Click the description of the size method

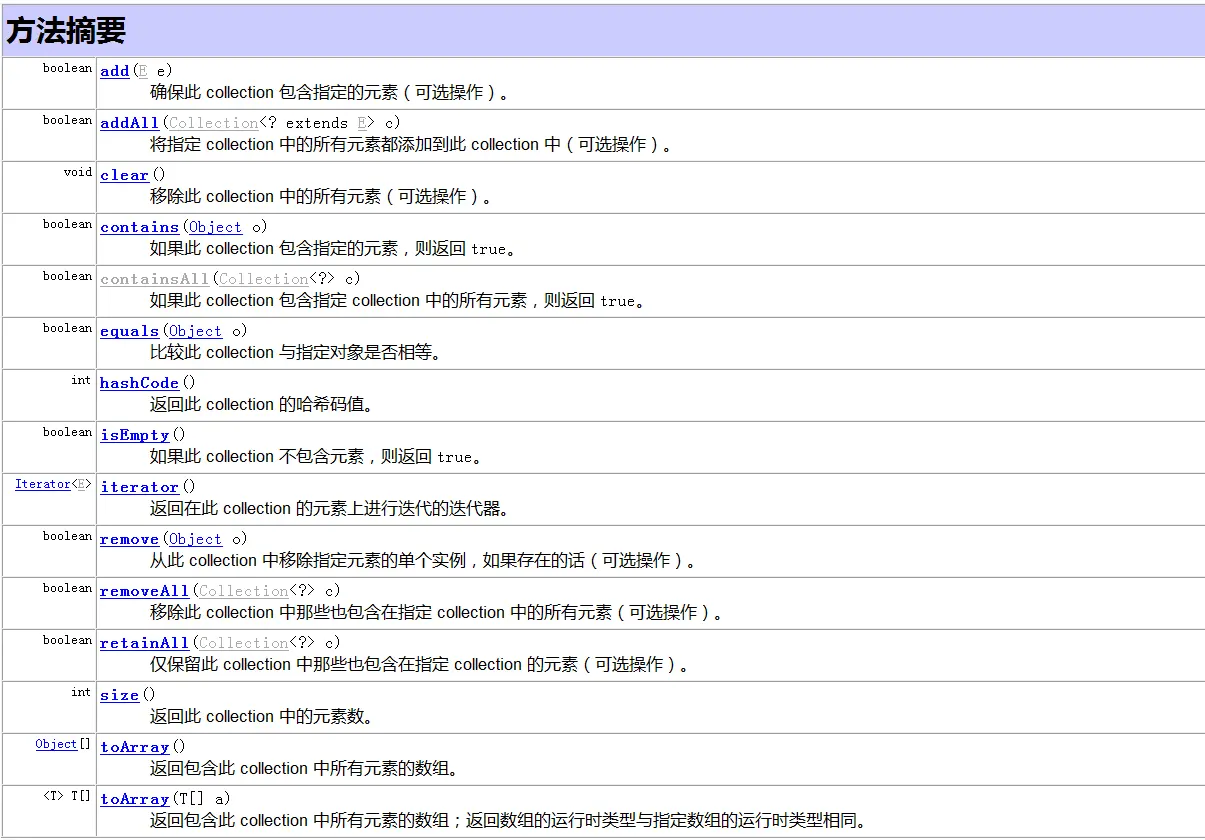262,717
